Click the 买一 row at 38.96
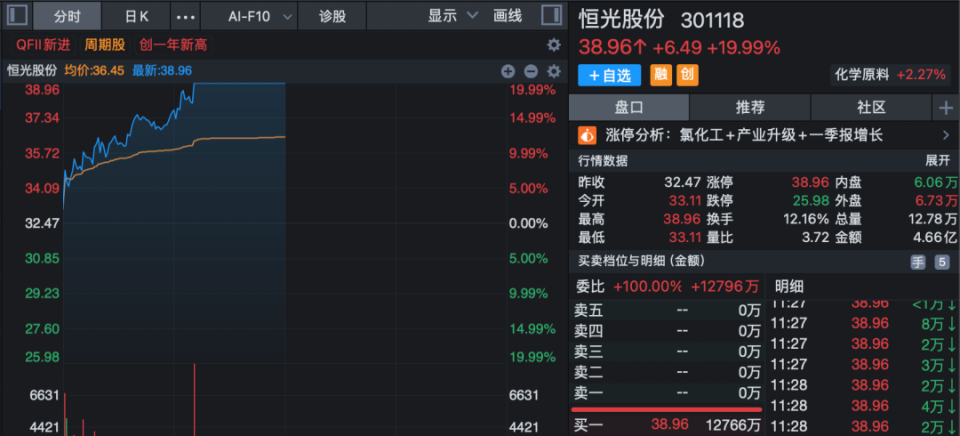 [666, 424]
